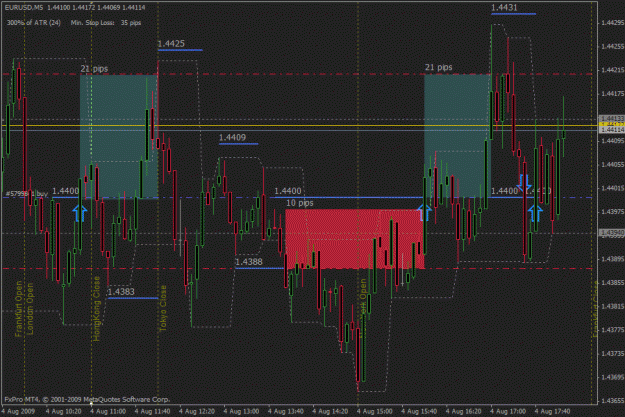Viewport: 625px width, 417px height.
Task: Click the 1.44133 price tag
Action: click(612, 118)
